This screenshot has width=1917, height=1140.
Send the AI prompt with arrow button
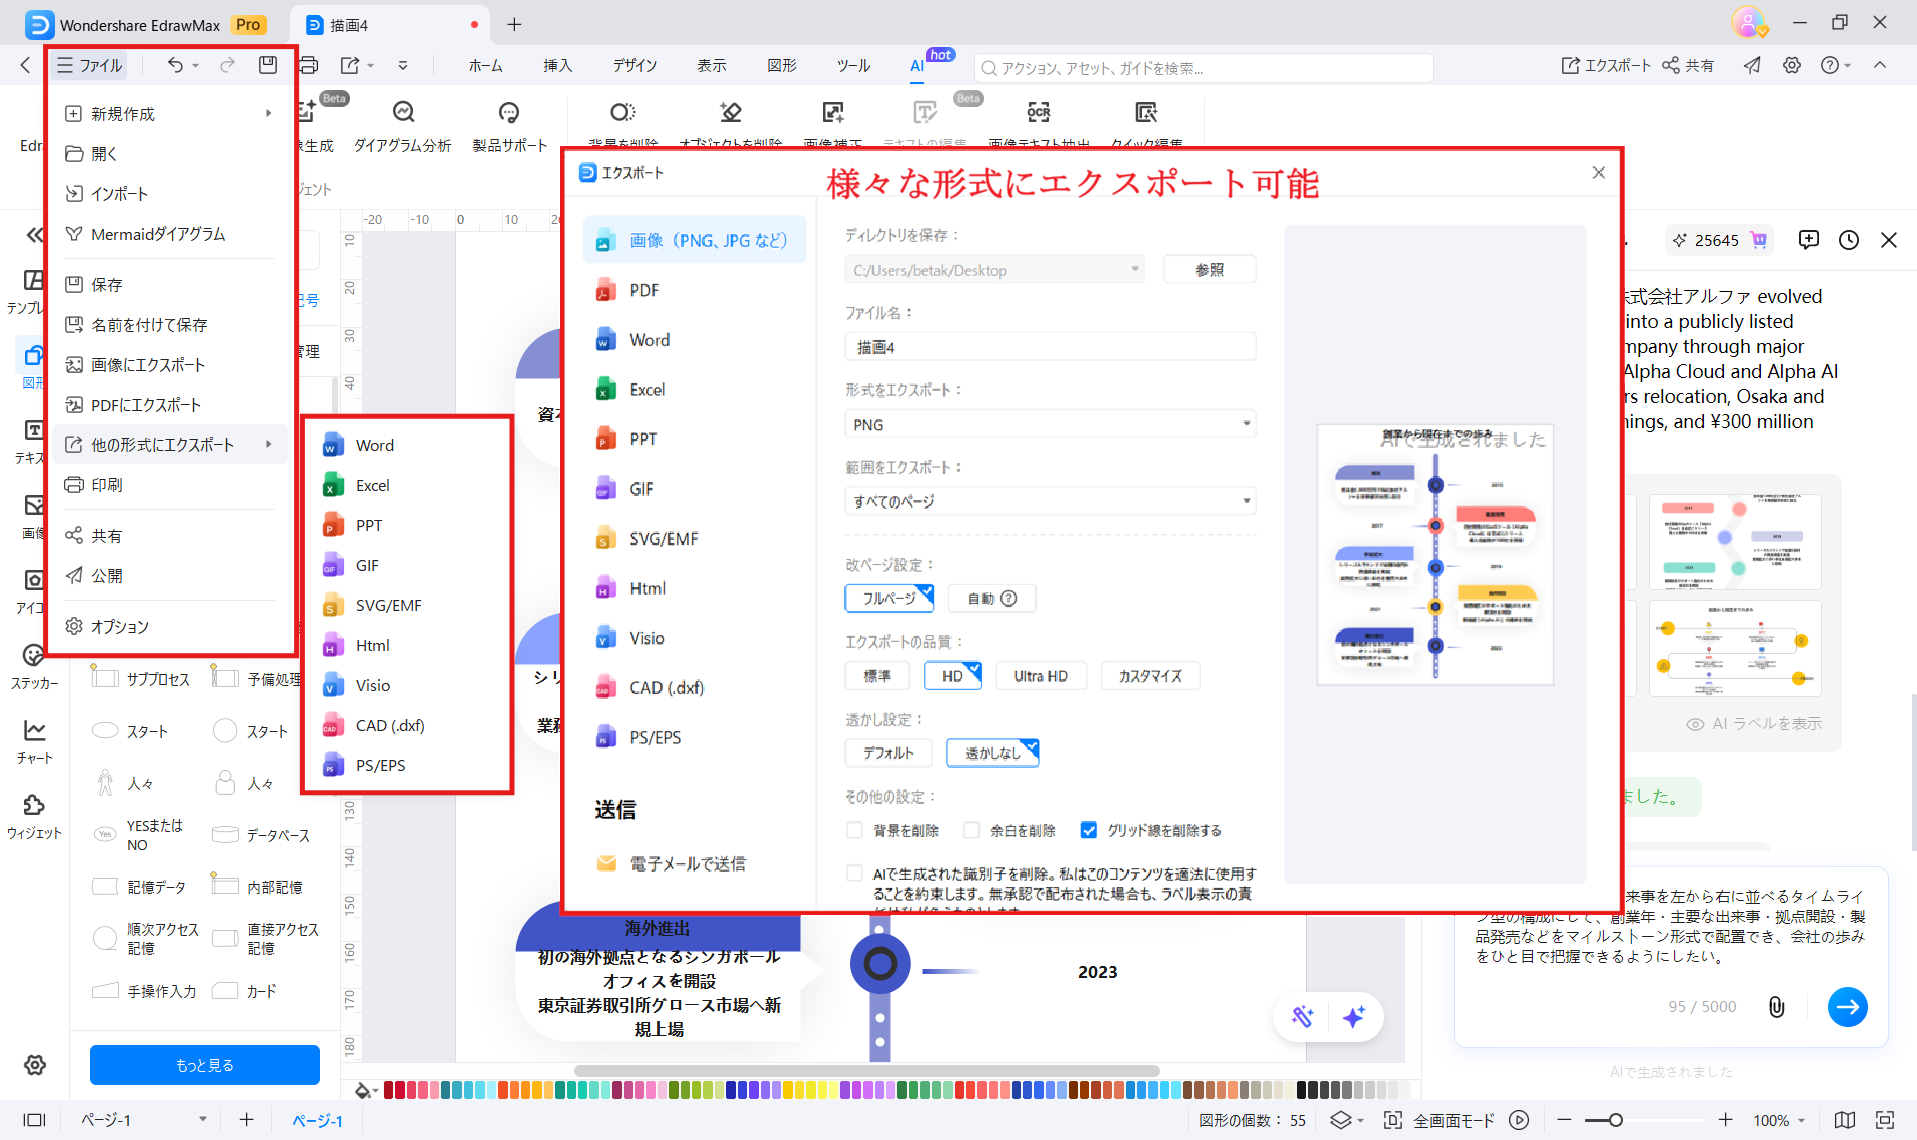pos(1848,1007)
